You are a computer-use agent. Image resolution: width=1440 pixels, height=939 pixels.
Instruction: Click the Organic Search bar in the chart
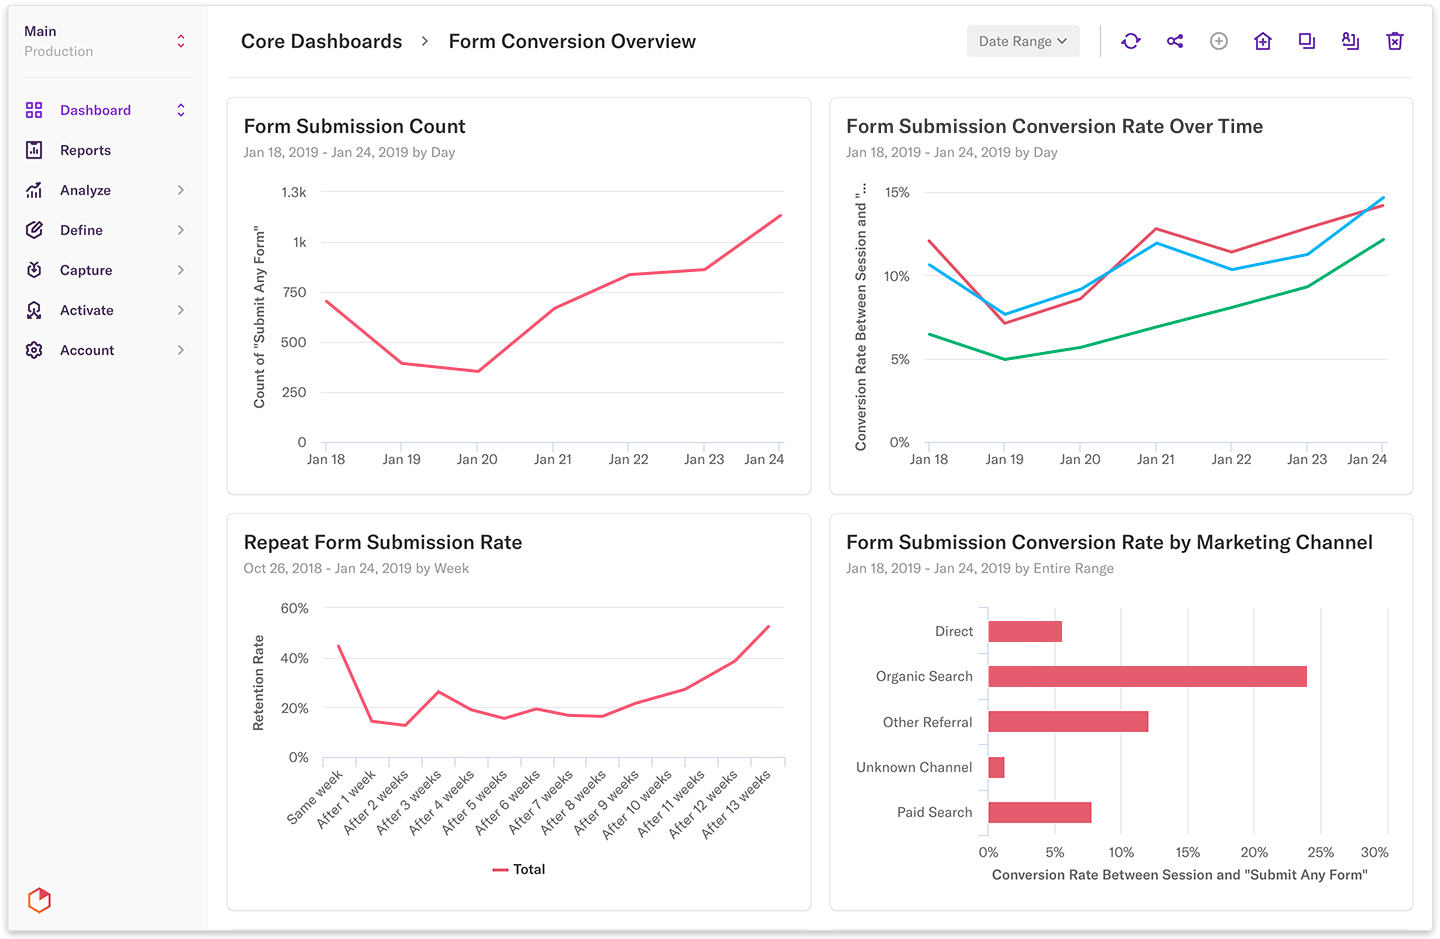[1147, 677]
